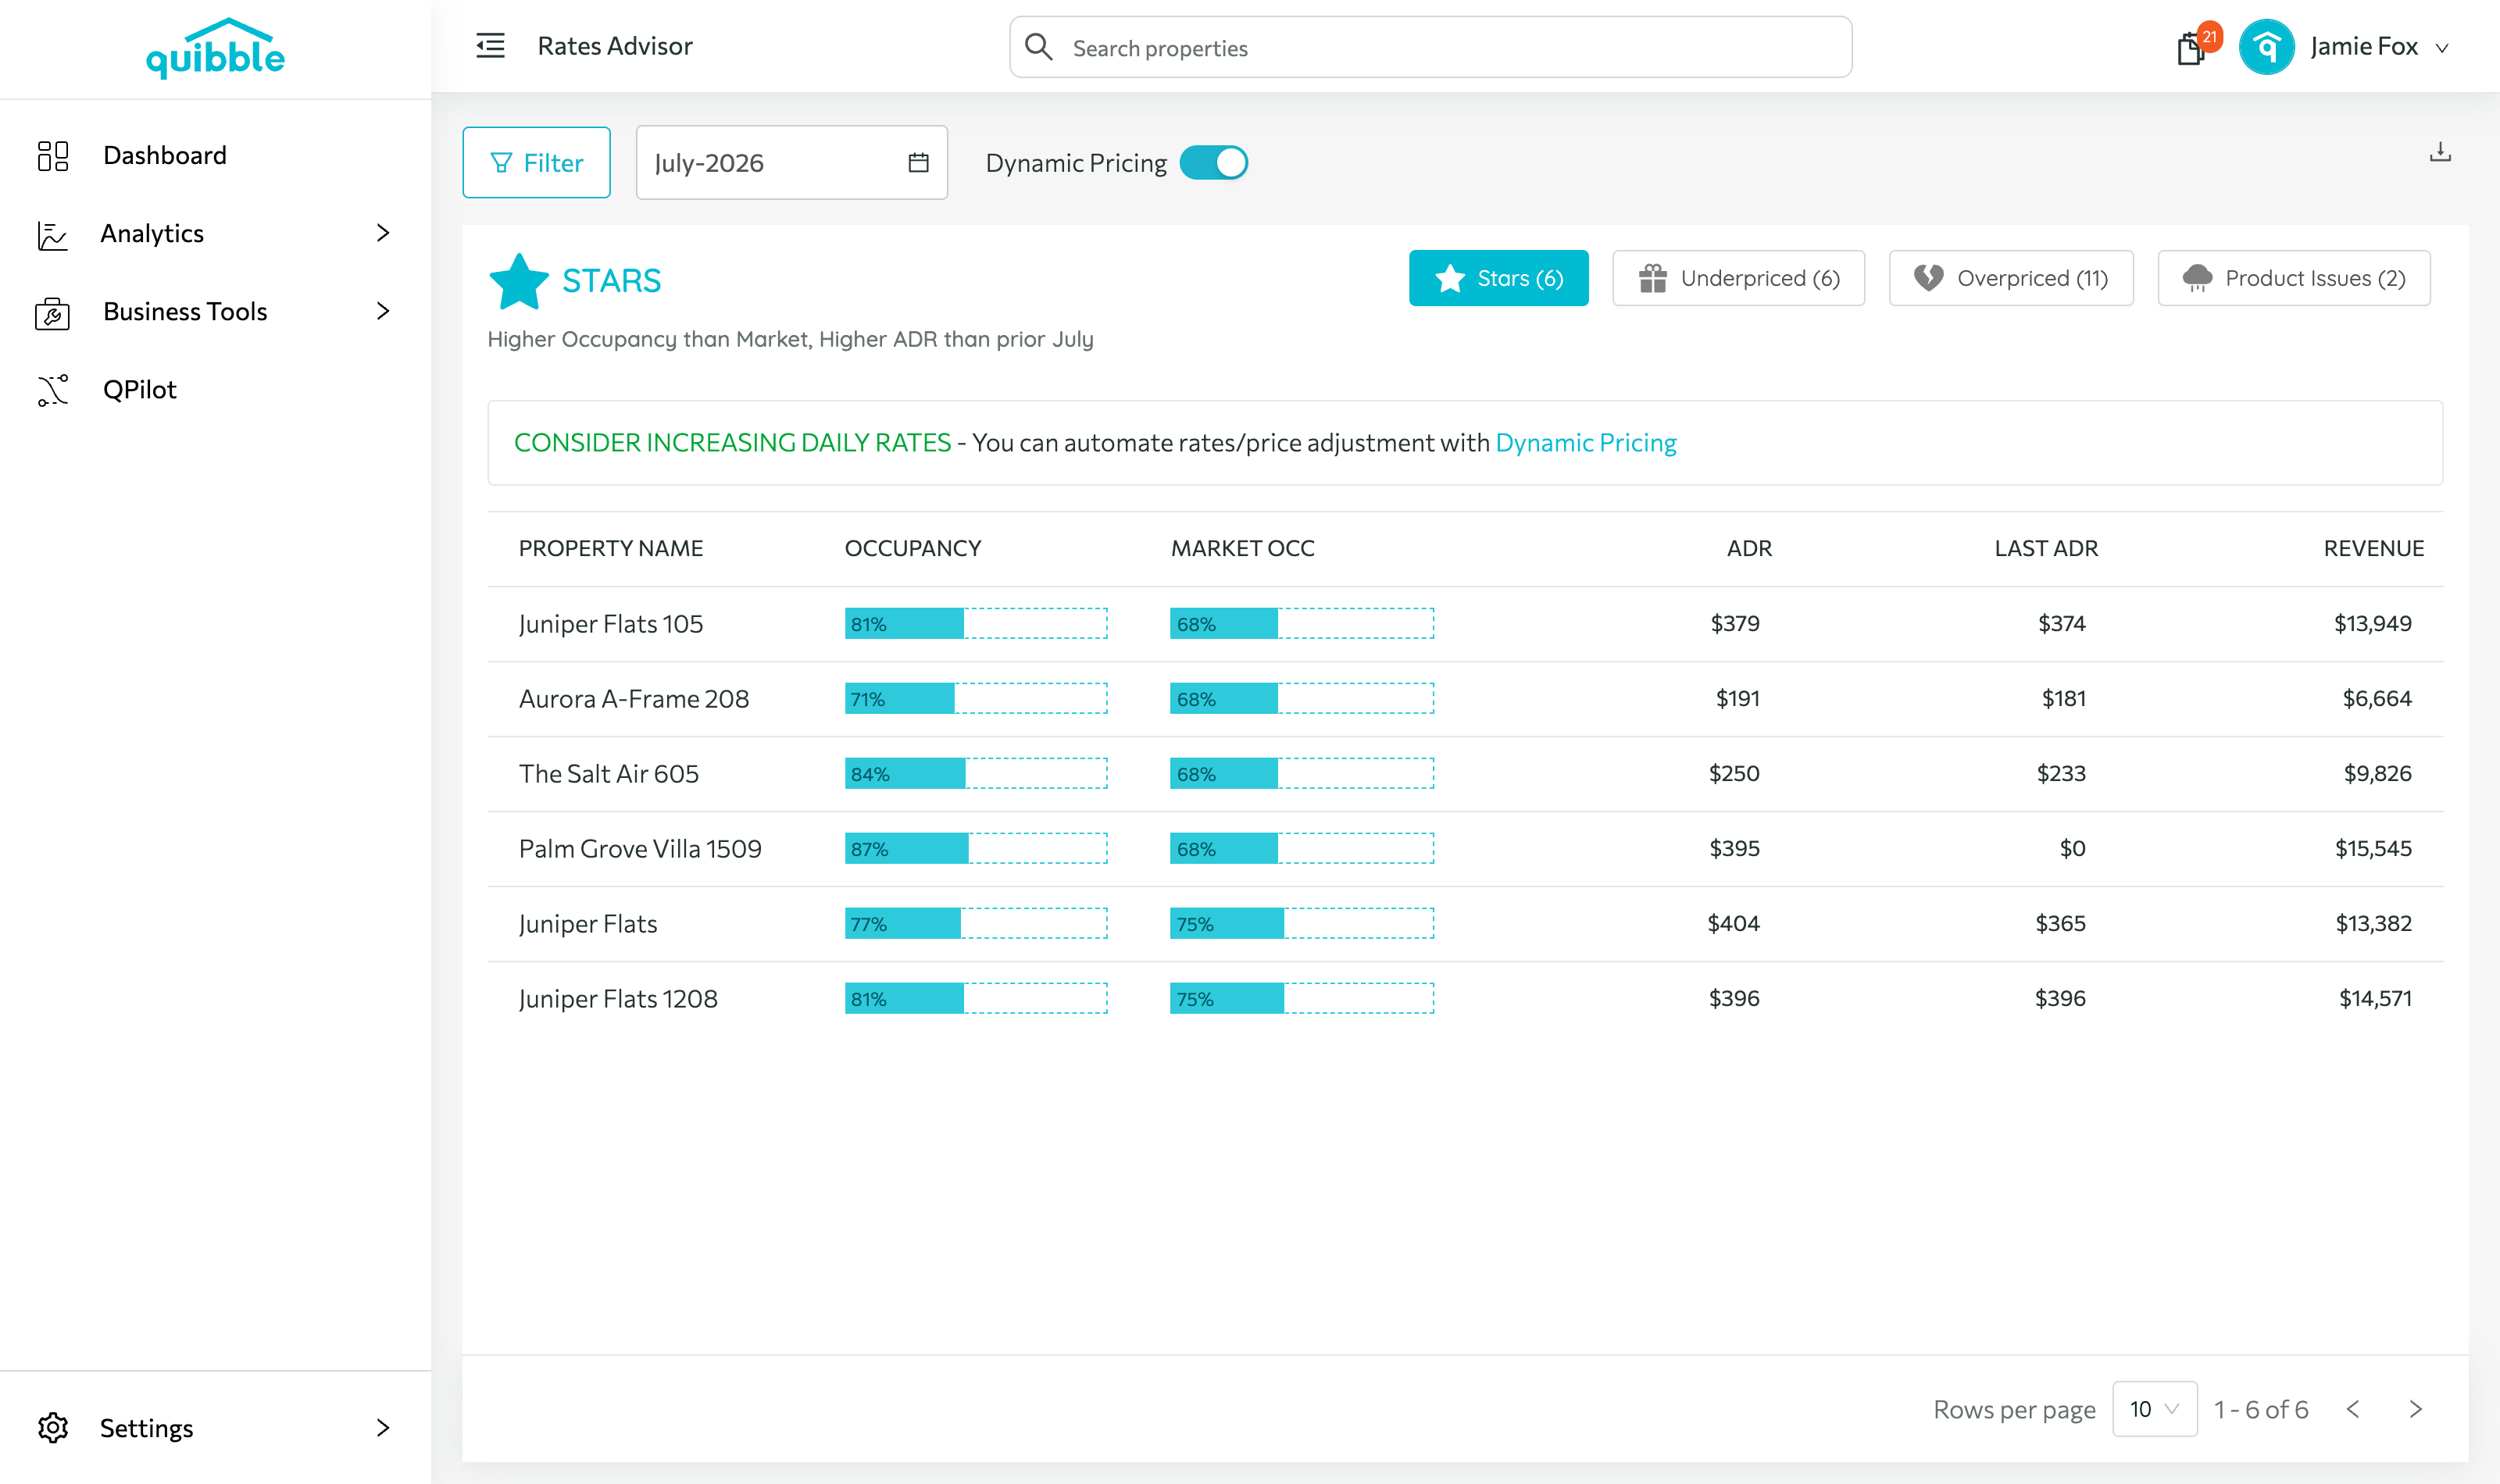2500x1484 pixels.
Task: Click in the Search properties field
Action: pyautogui.click(x=1430, y=47)
